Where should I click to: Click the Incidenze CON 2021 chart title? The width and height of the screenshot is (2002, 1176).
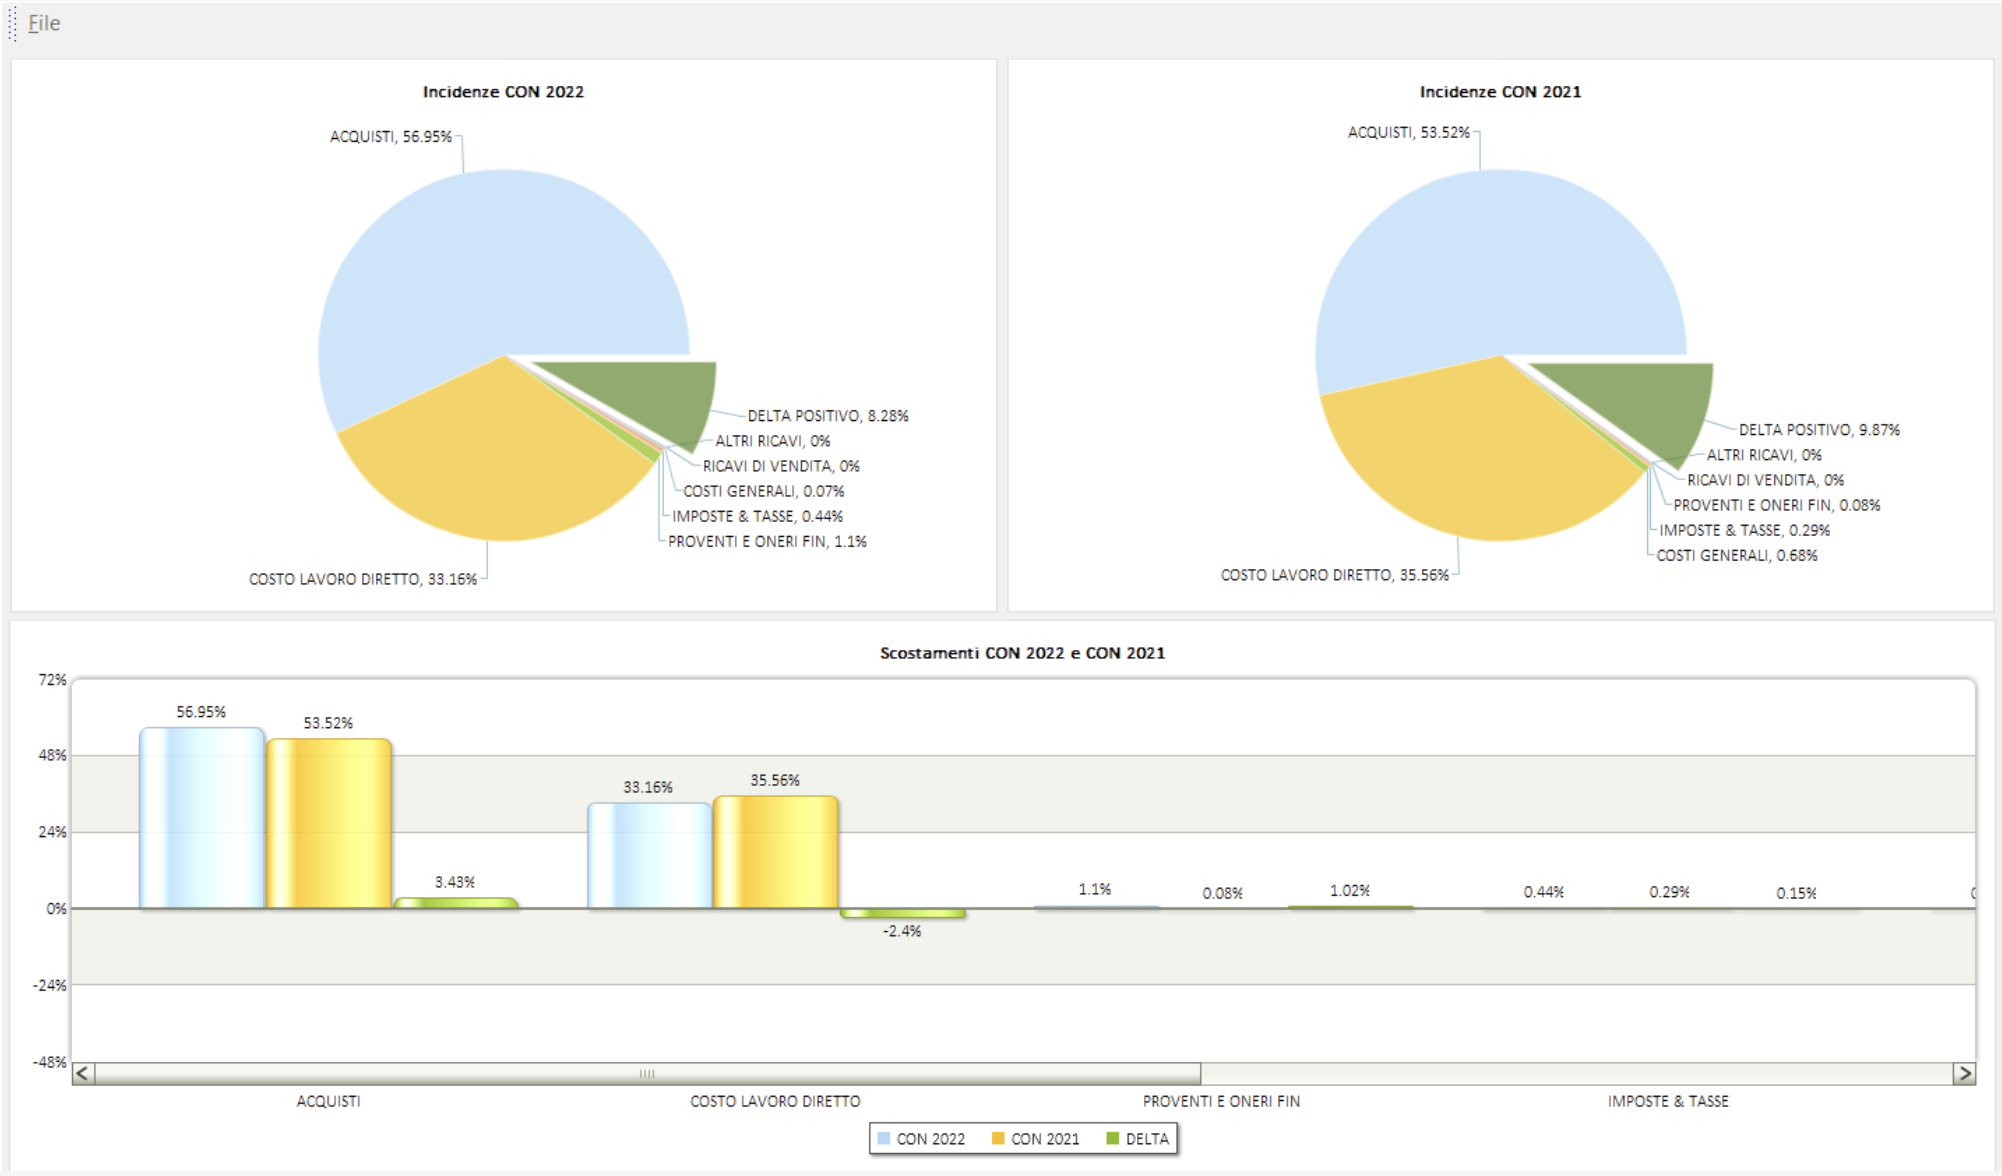pos(1499,92)
